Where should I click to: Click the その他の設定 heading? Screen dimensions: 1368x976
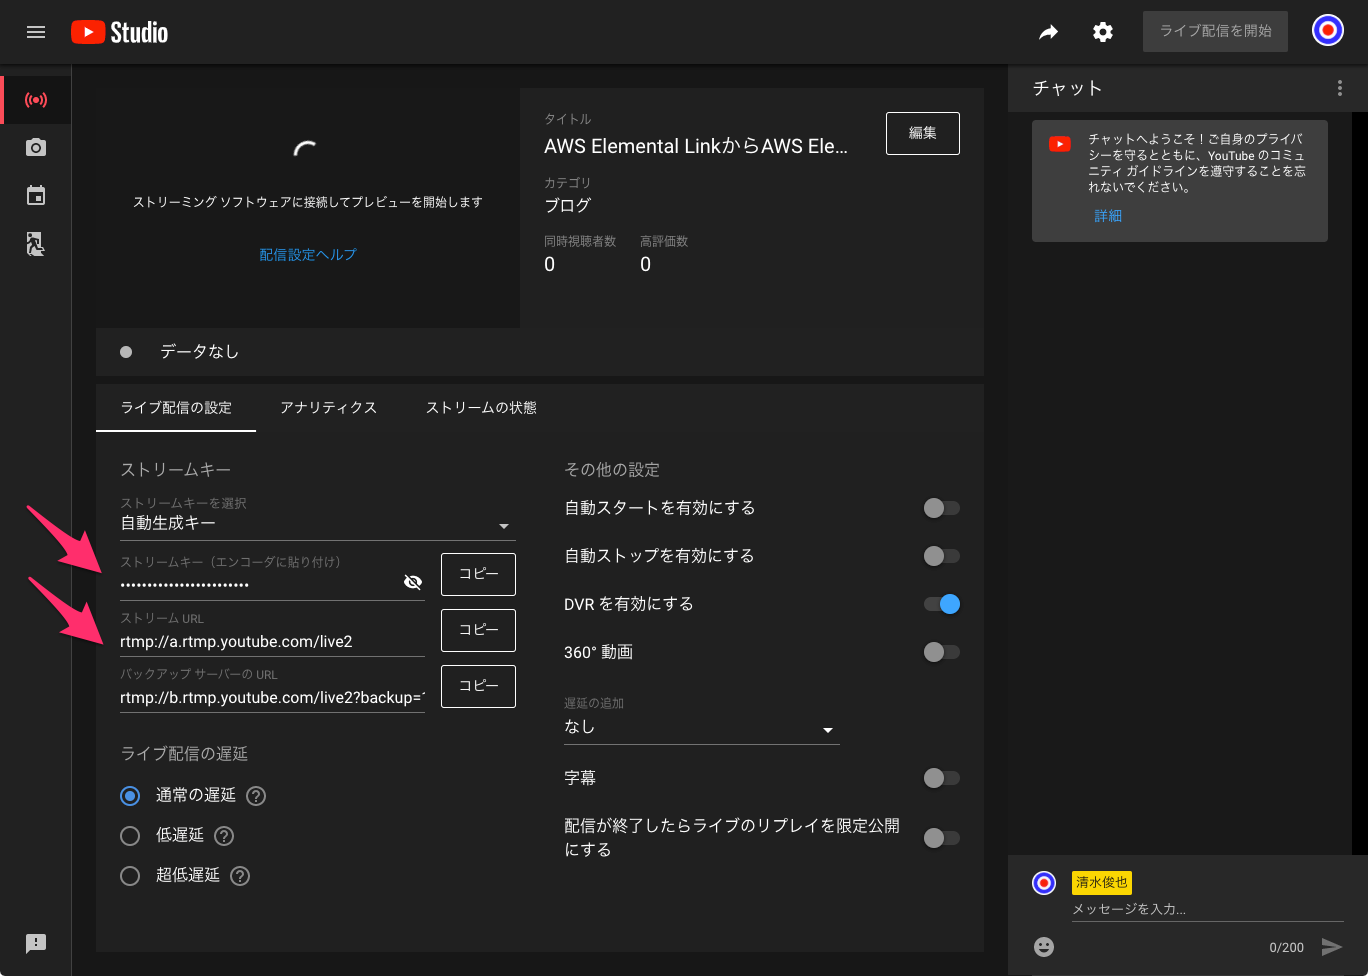[612, 470]
